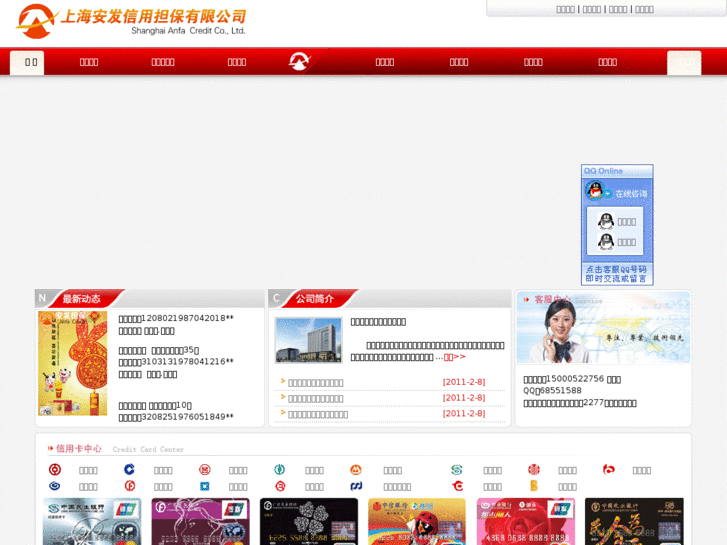This screenshot has width=727, height=545.
Task: Select the blue swirl Industrial Bank icon
Action: pyautogui.click(x=55, y=486)
